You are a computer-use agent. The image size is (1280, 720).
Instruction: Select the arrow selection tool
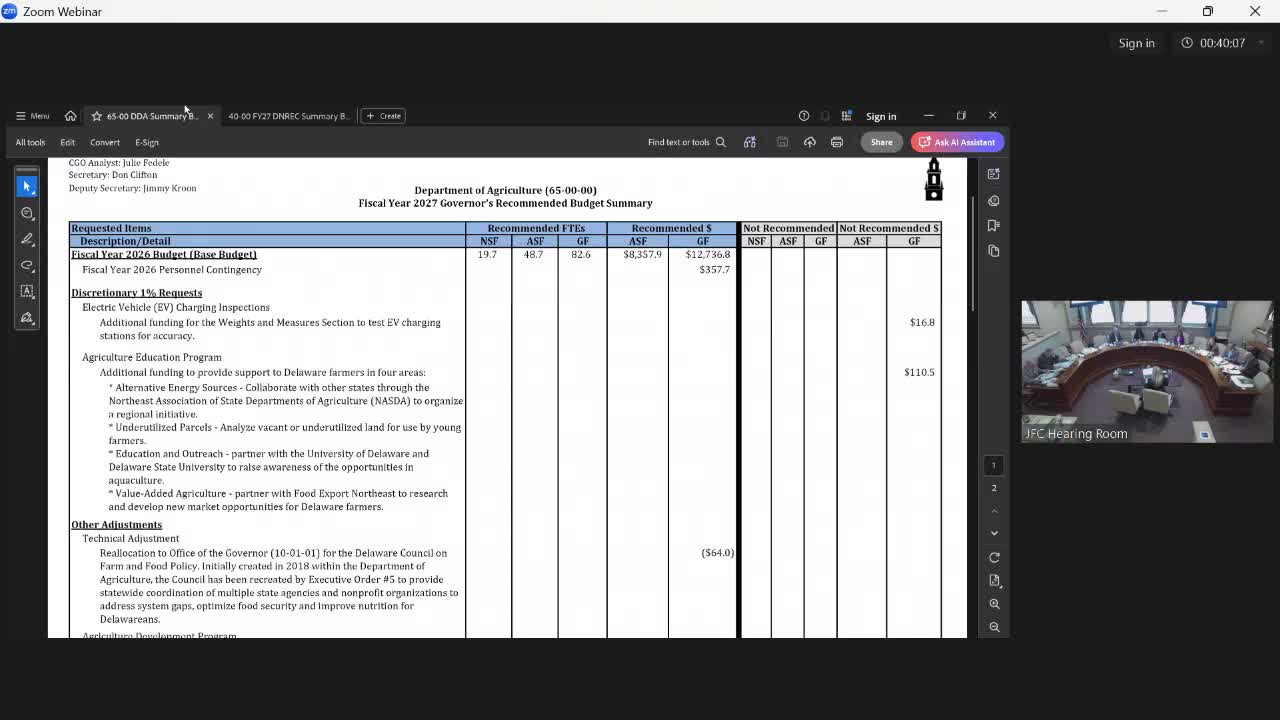[x=27, y=186]
